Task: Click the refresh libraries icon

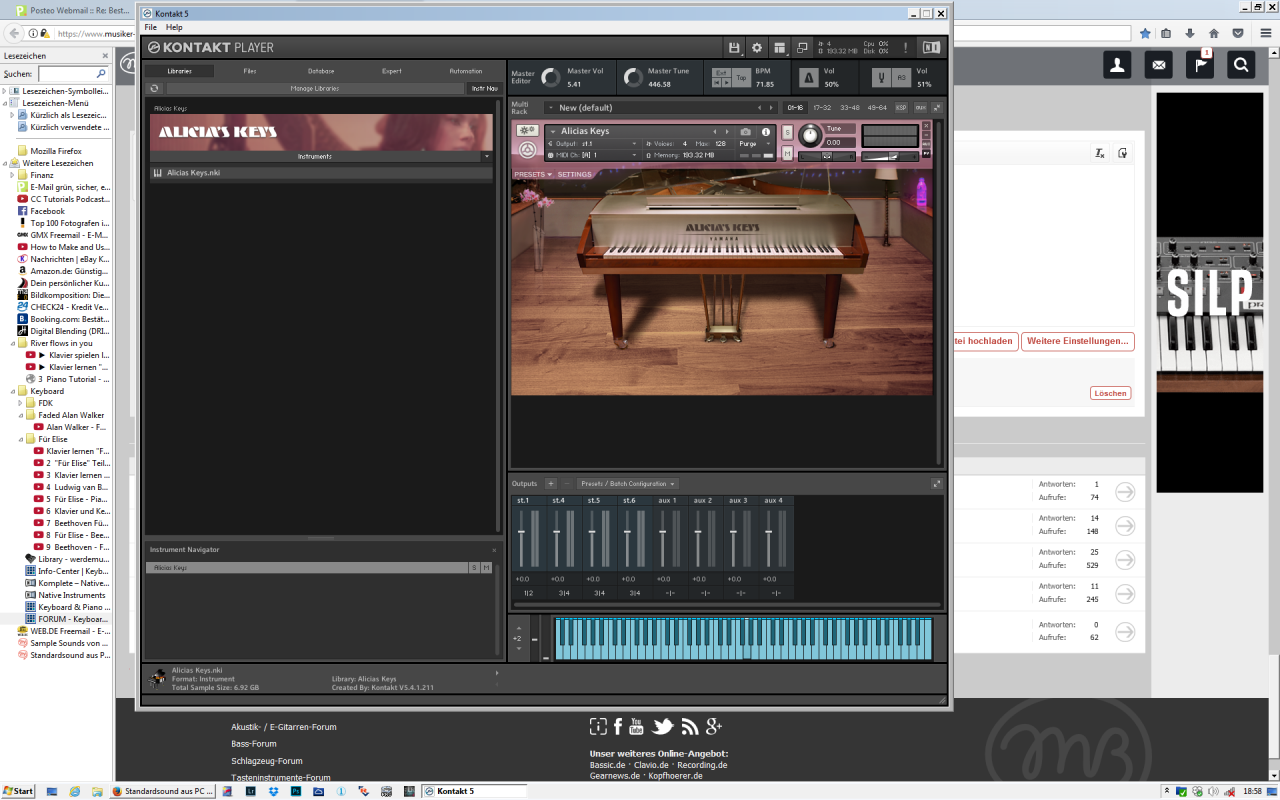Action: (154, 88)
